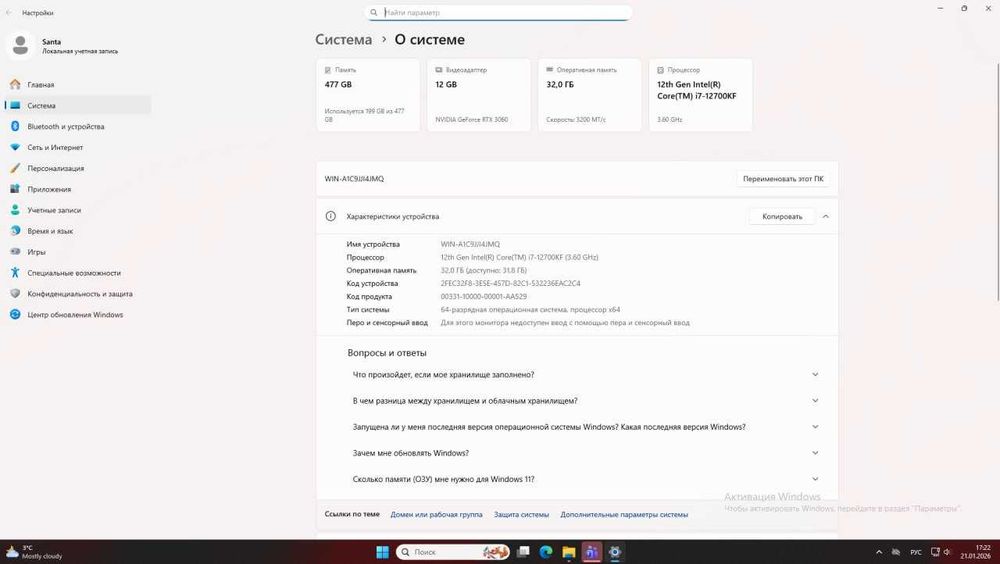Maximize the Settings window

coord(964,8)
